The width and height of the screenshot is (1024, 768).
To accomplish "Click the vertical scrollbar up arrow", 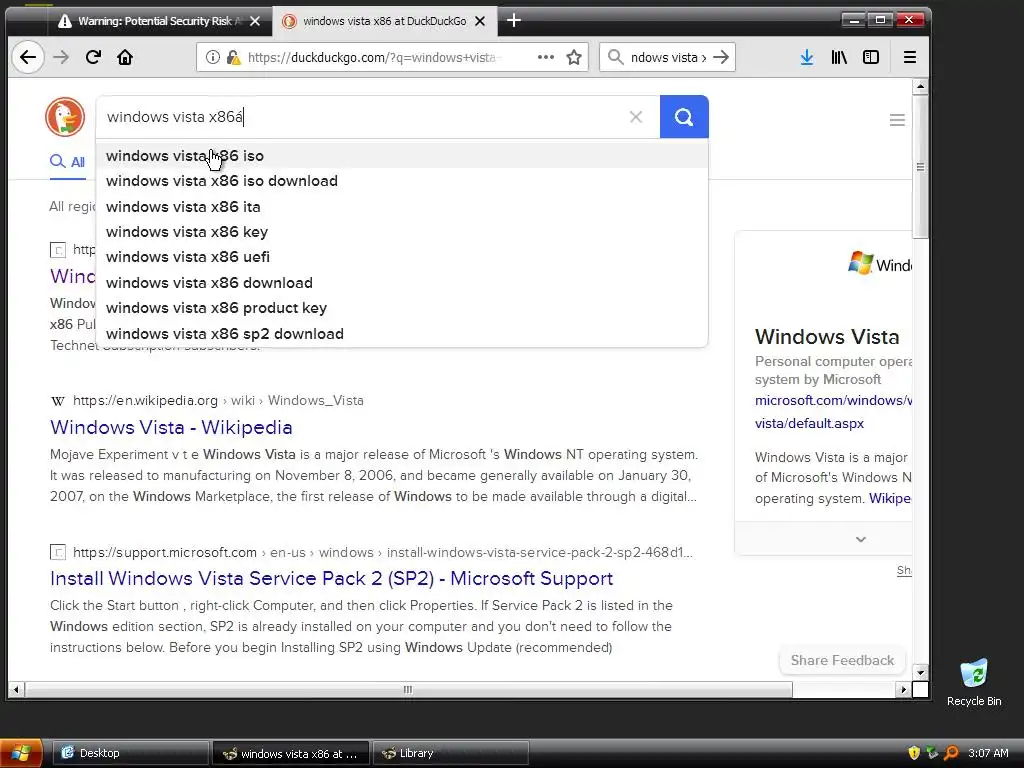I will pos(920,86).
